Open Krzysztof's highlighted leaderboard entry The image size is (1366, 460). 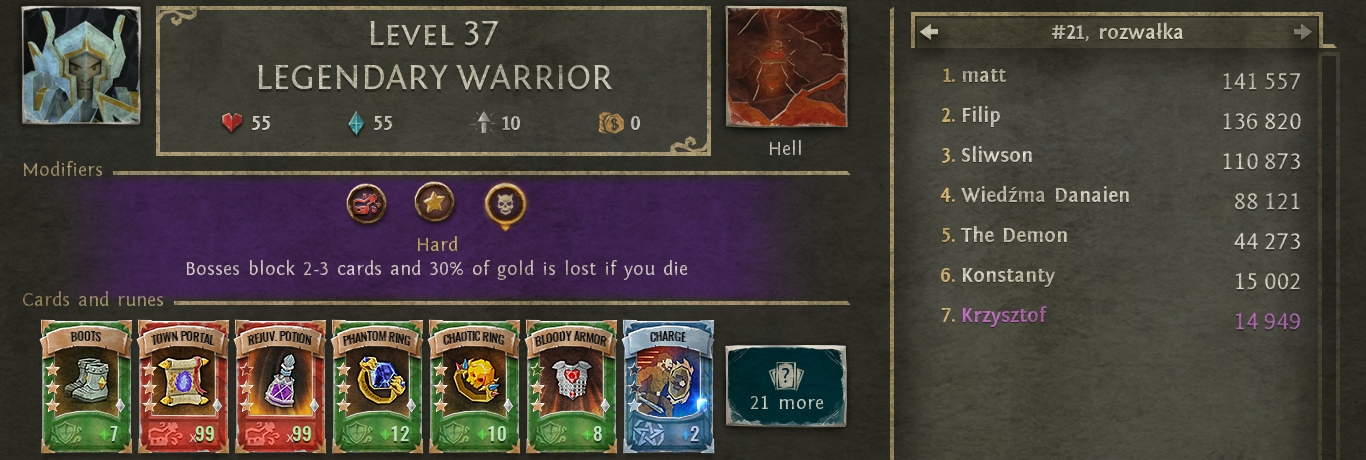coord(1120,317)
